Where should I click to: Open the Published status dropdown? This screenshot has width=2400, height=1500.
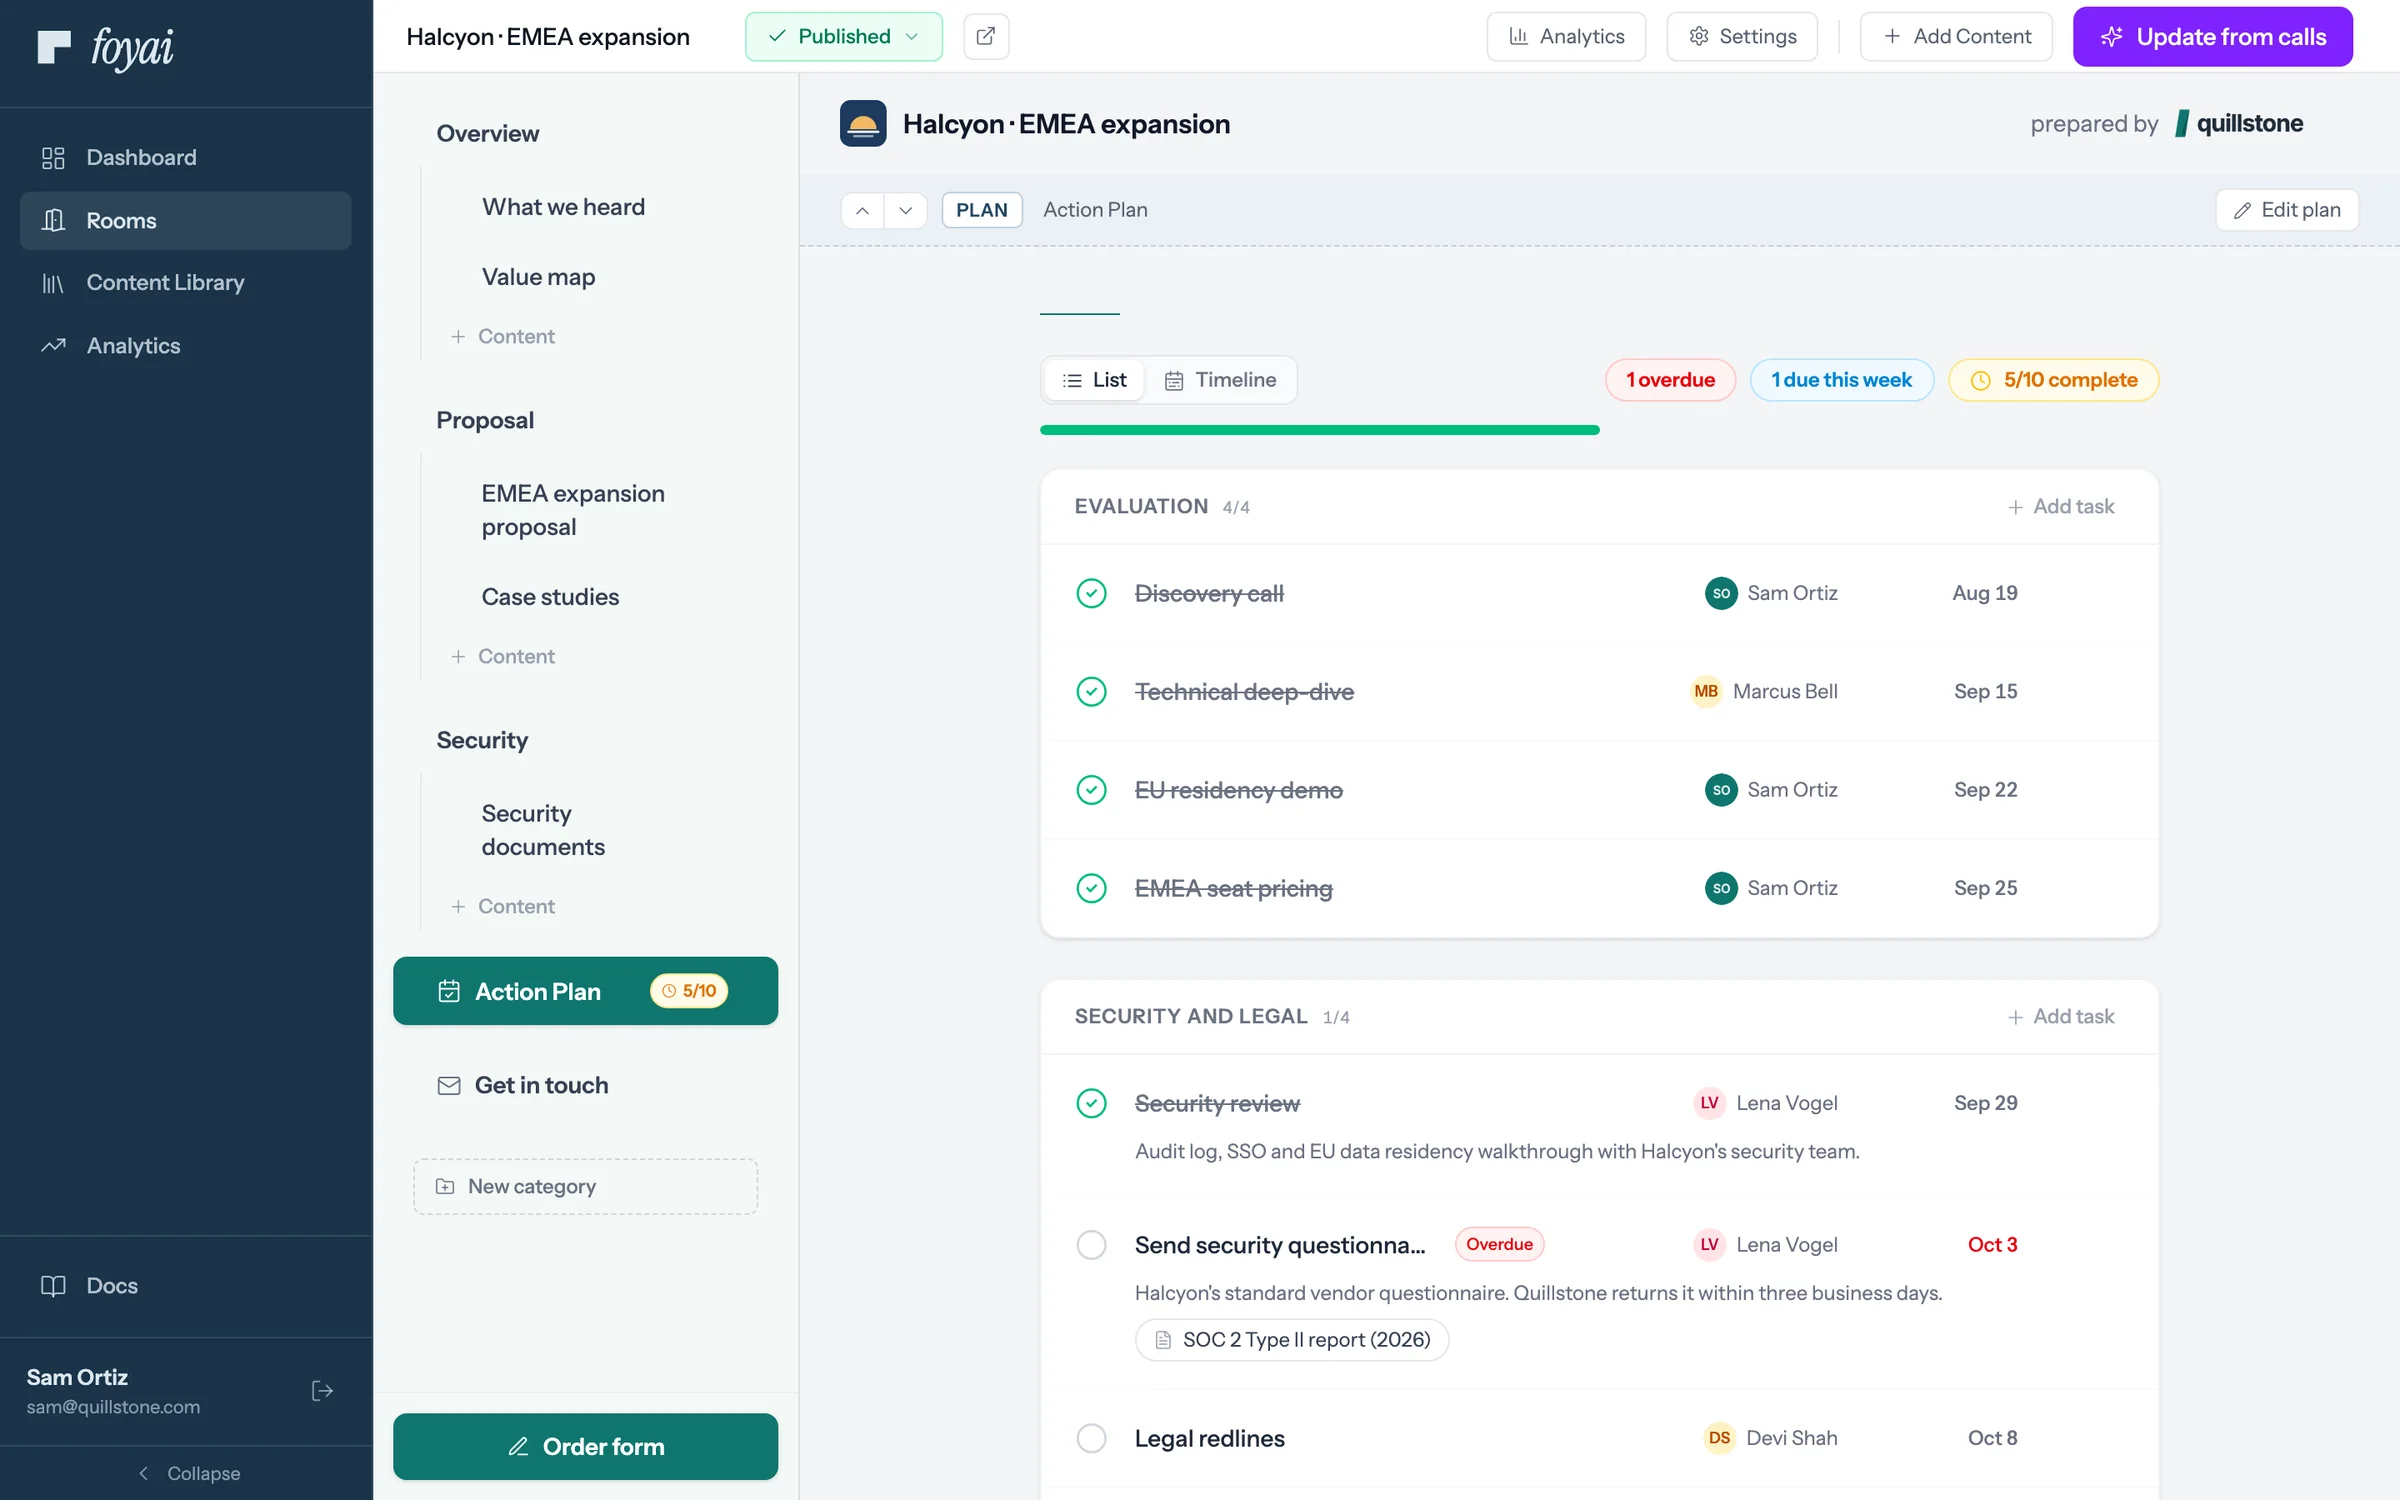click(844, 37)
